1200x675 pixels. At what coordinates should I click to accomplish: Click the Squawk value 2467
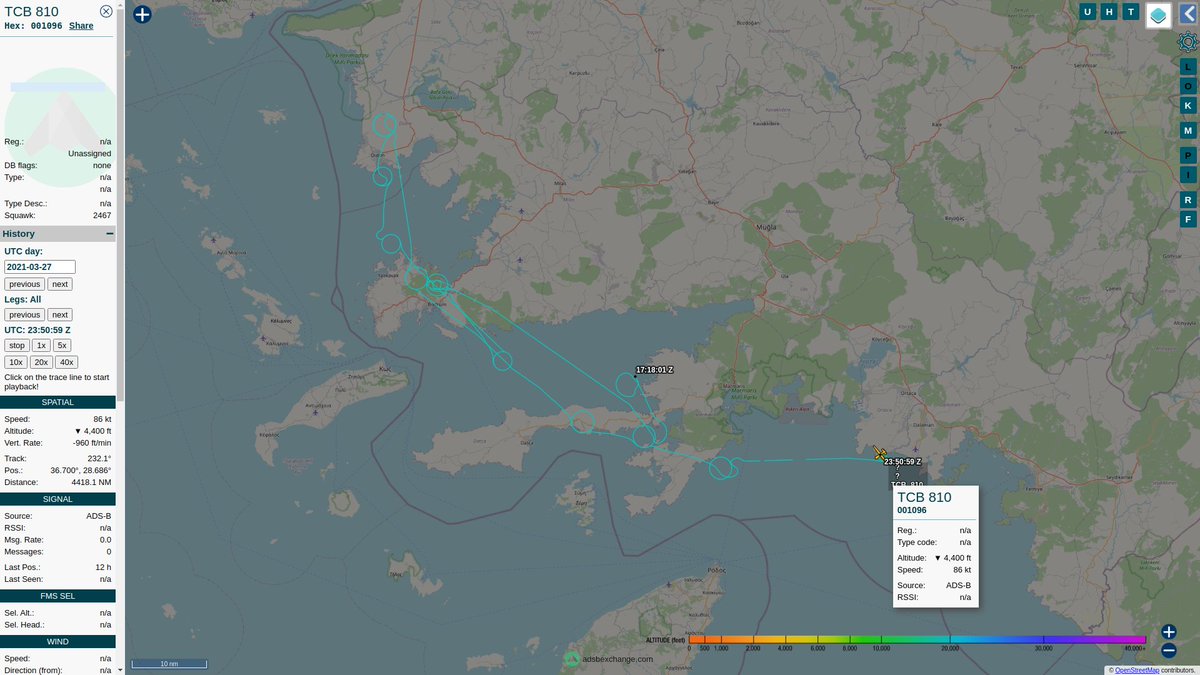[x=101, y=215]
